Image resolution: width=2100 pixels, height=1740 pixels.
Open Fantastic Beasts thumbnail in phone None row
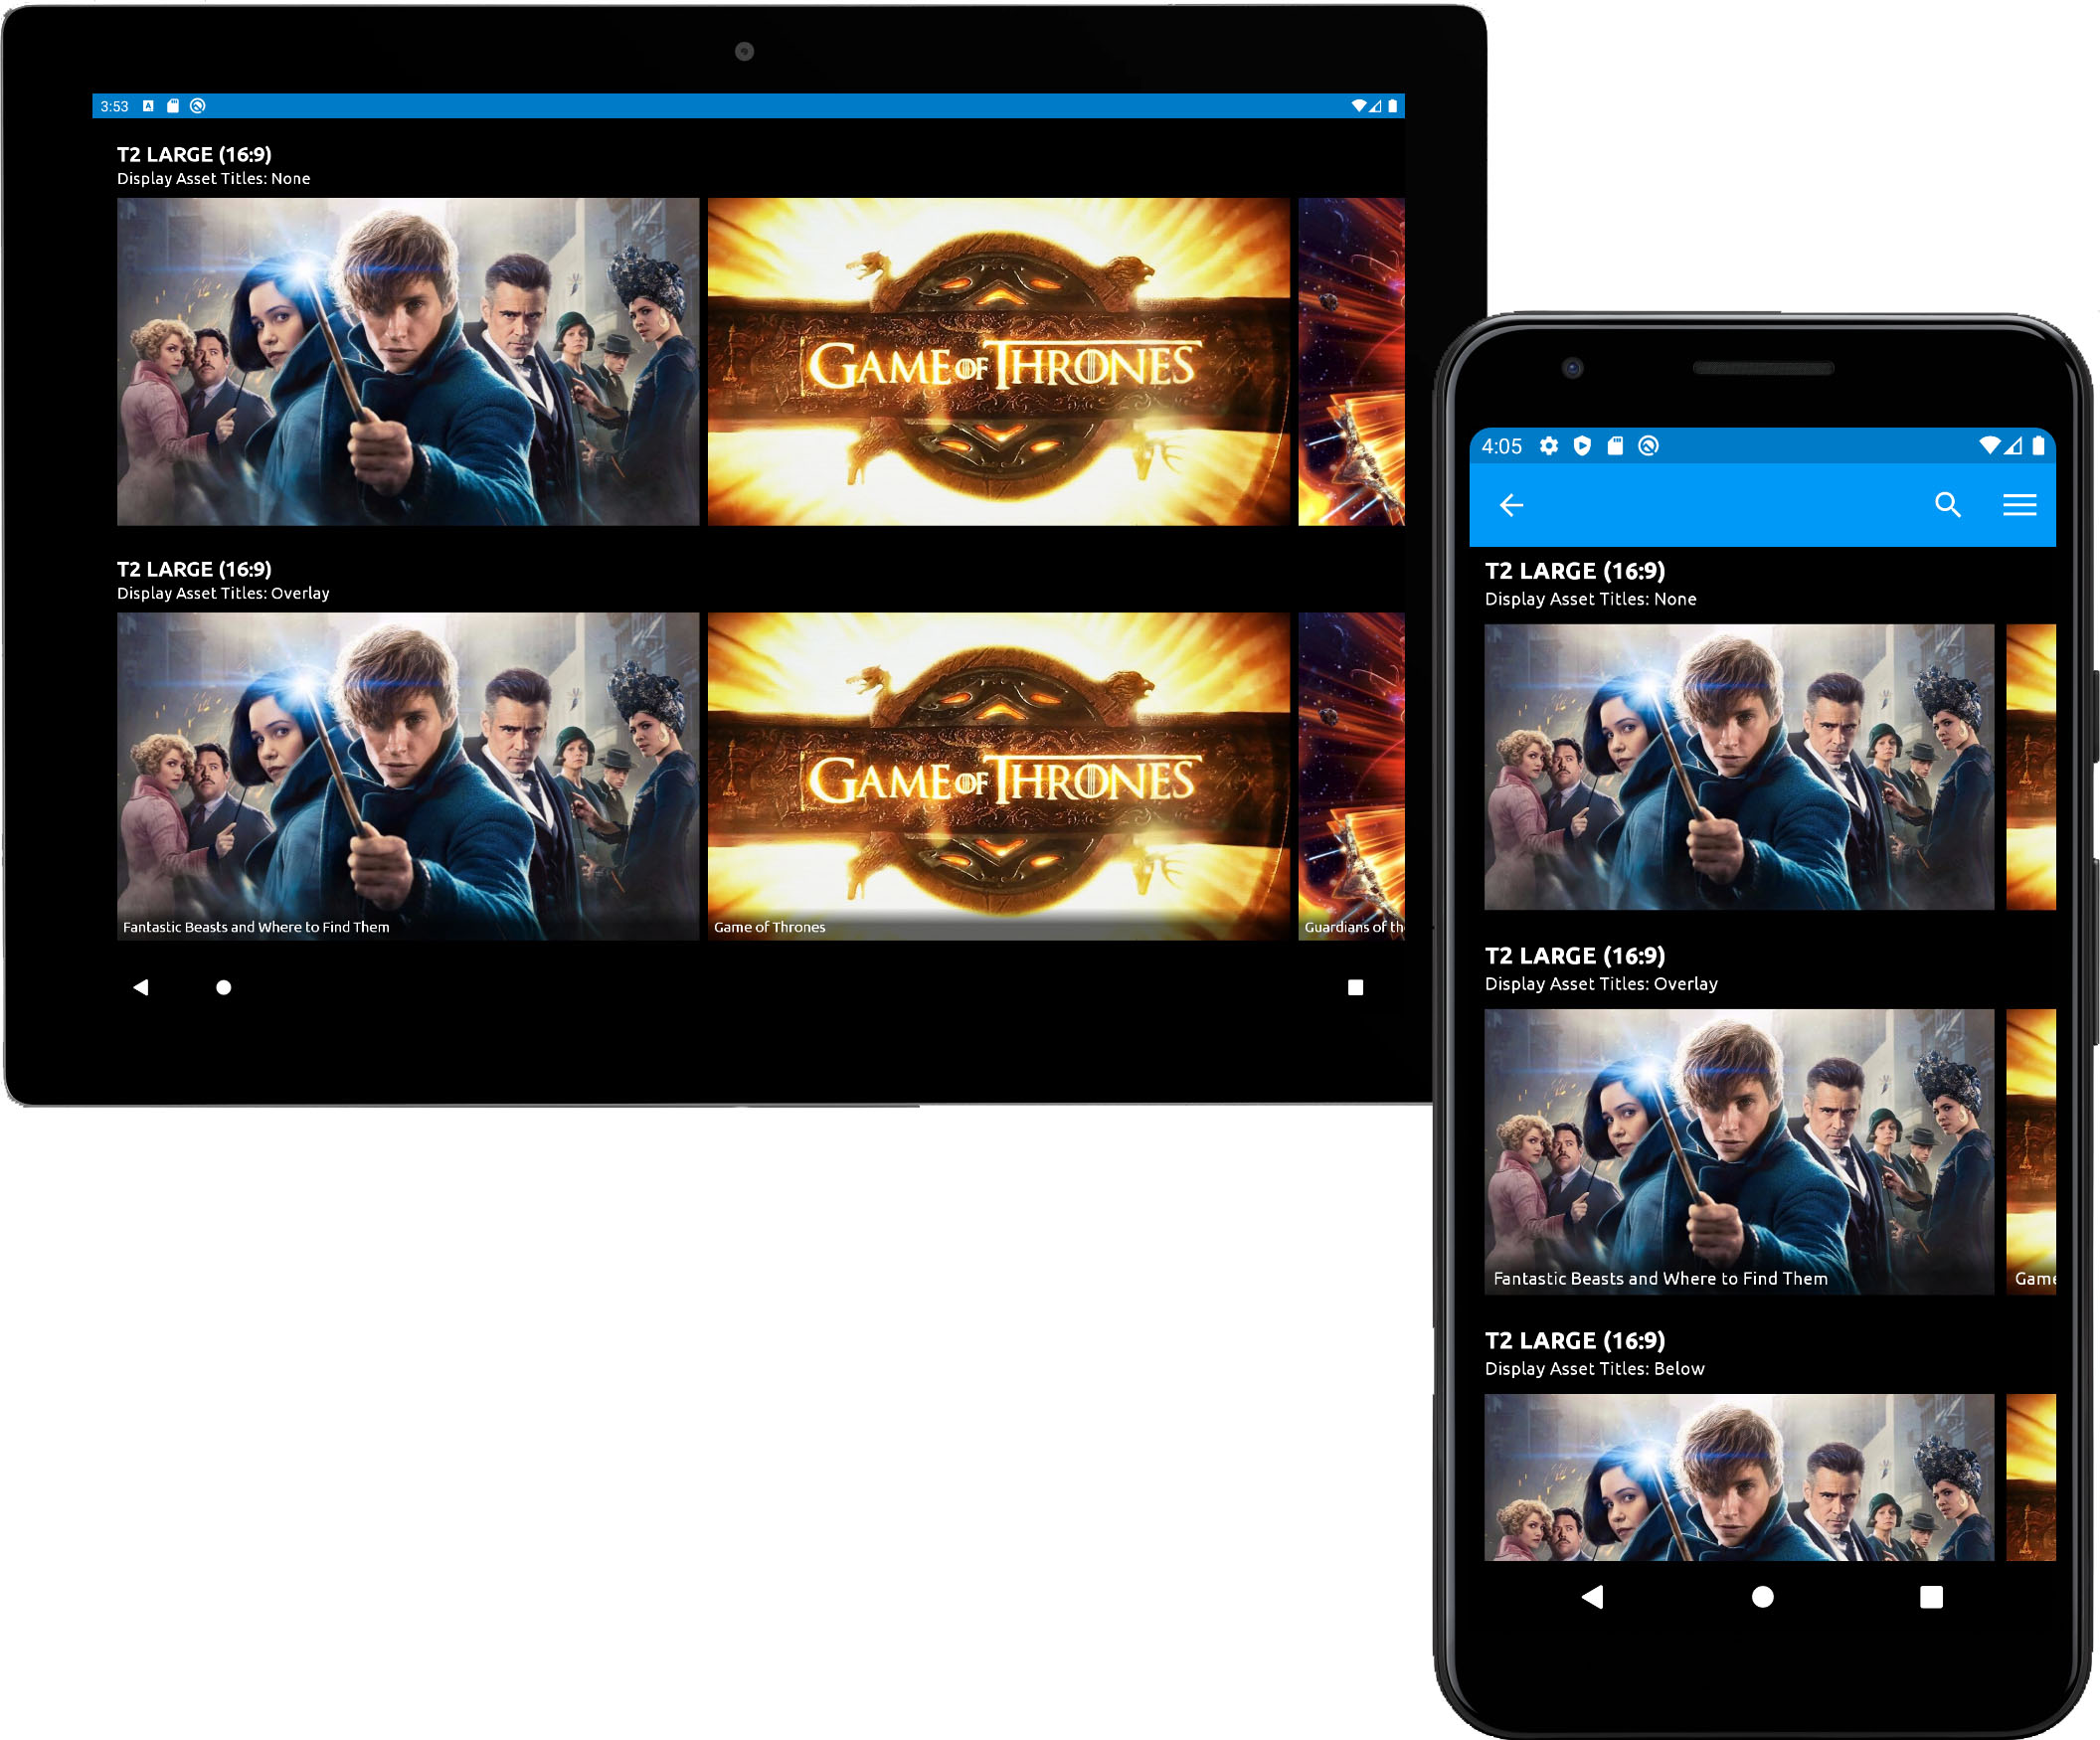(1738, 767)
